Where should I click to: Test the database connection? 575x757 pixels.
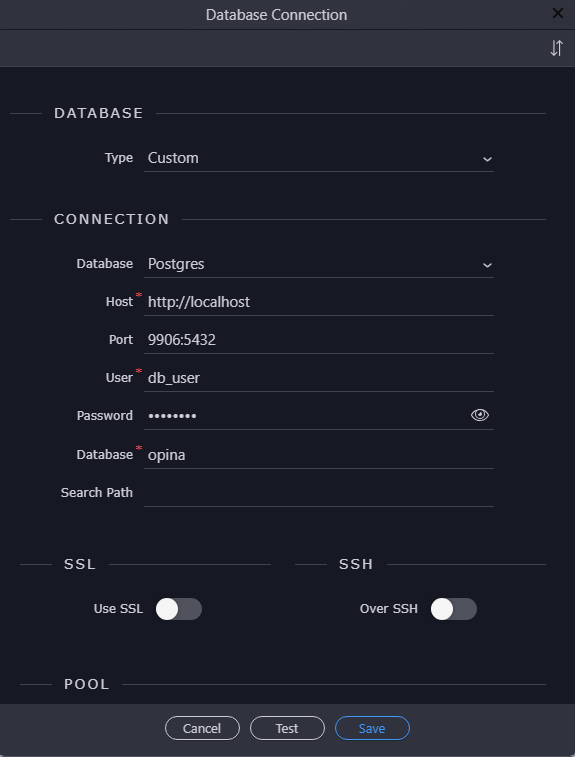[287, 728]
